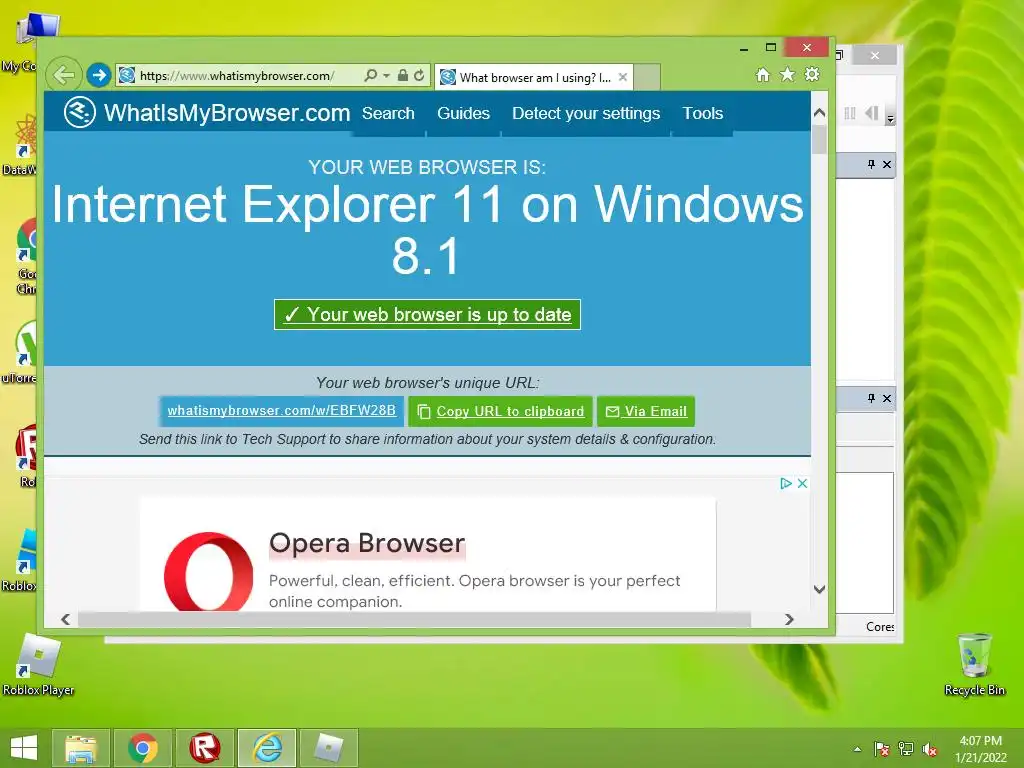Click the red Opera logo in ad
This screenshot has height=768, width=1024.
click(x=208, y=572)
